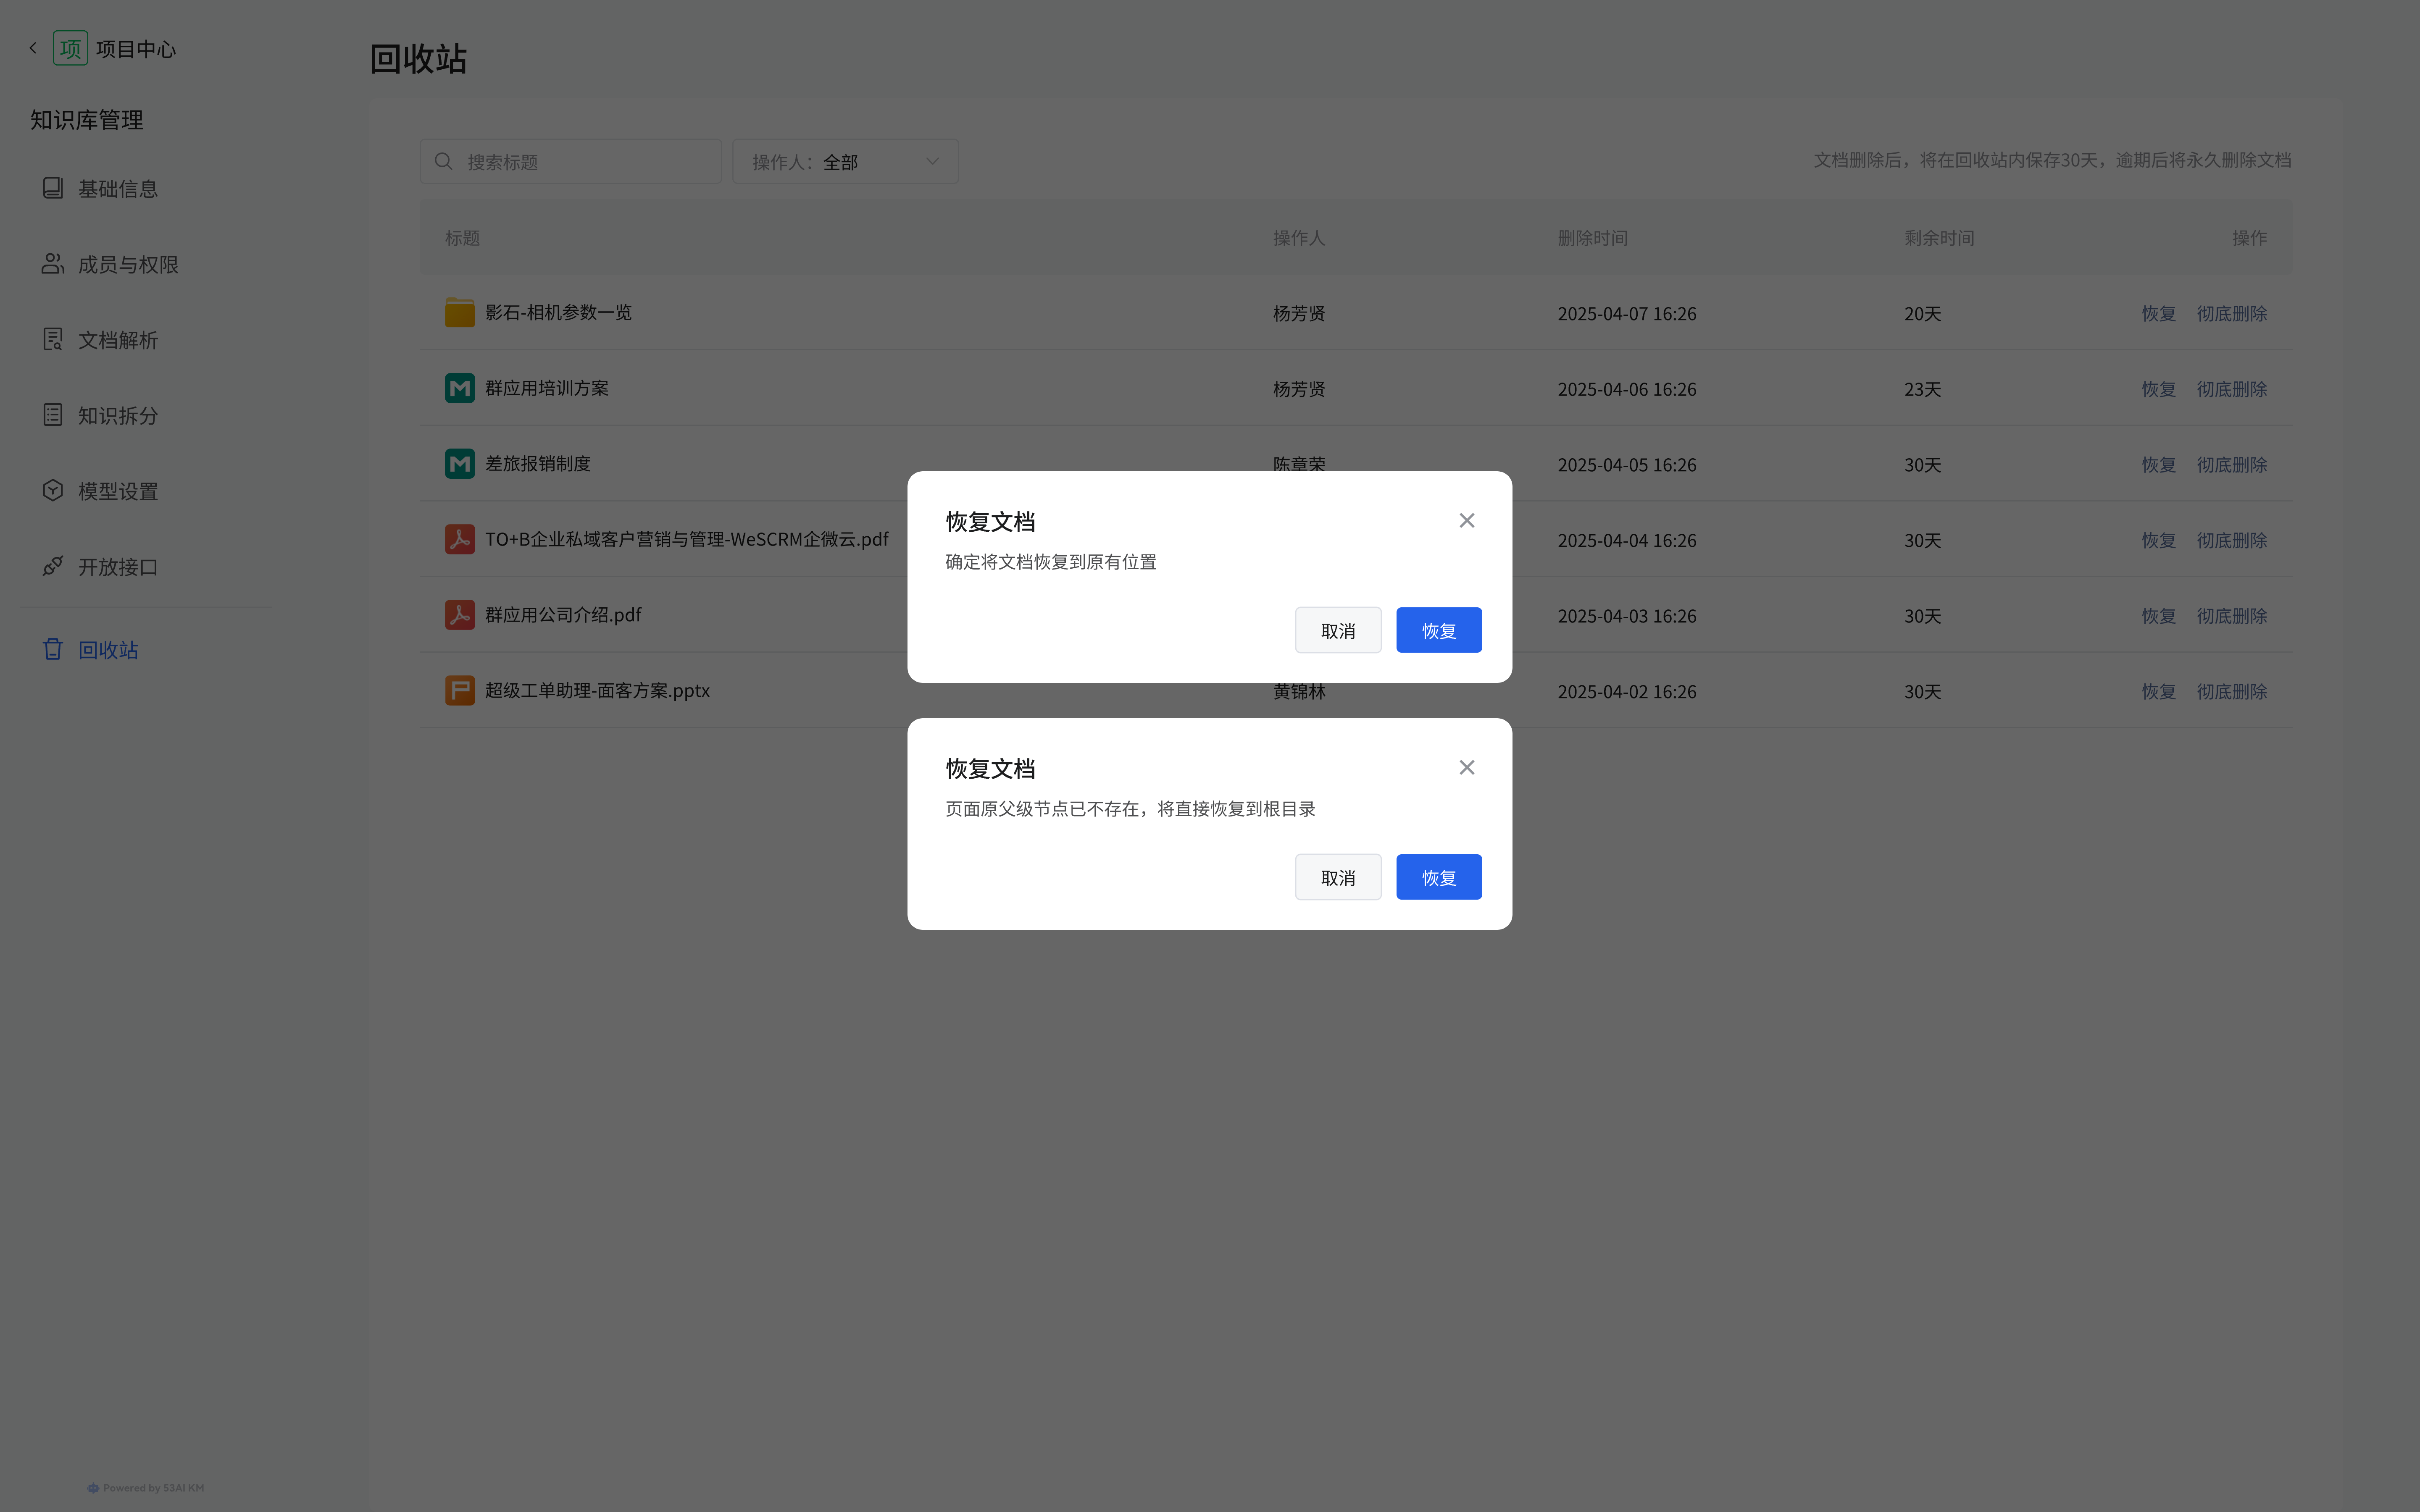
Task: Open the 操作人：全部 dropdown
Action: coord(845,161)
